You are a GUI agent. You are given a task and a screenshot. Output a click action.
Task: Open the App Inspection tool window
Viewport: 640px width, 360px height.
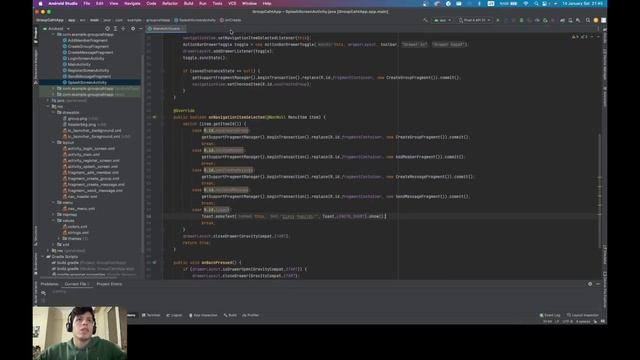coord(203,315)
